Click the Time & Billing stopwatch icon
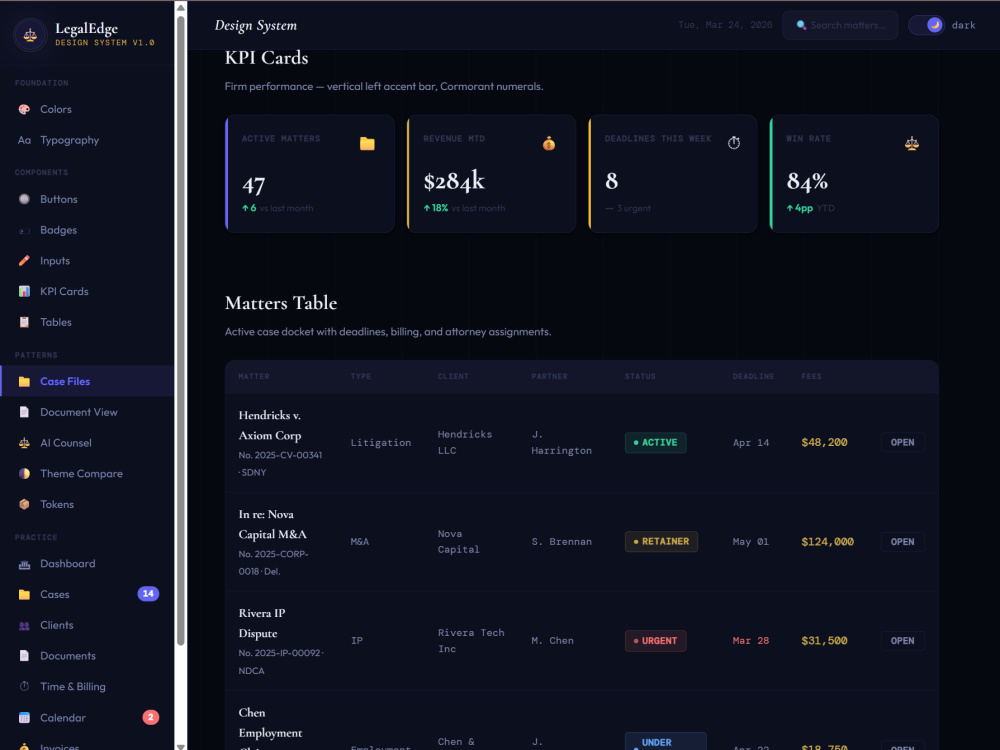 (x=24, y=687)
